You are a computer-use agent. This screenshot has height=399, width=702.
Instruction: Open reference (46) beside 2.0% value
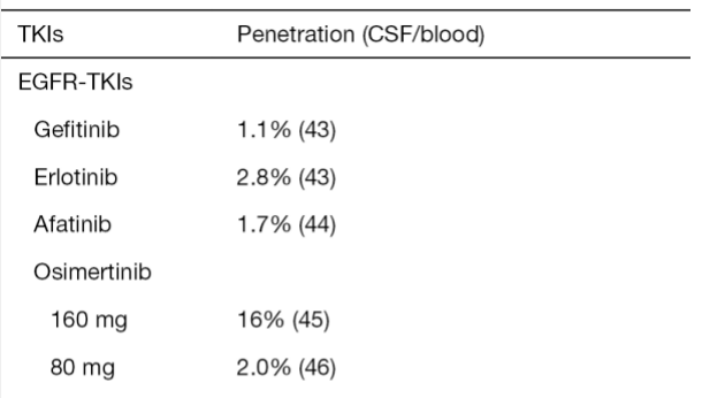(x=317, y=368)
